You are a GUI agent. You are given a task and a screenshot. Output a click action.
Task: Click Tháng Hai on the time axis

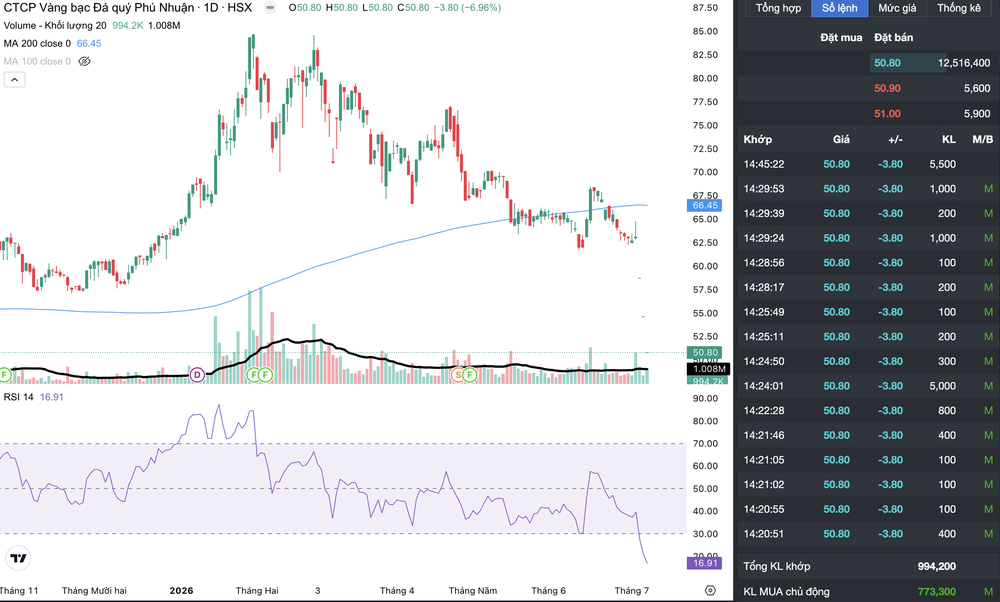[257, 591]
